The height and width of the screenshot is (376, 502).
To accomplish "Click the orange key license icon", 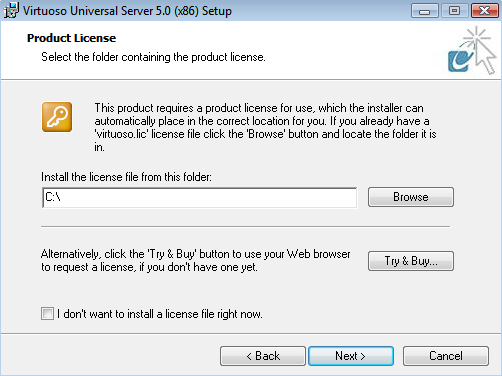I will coord(57,117).
